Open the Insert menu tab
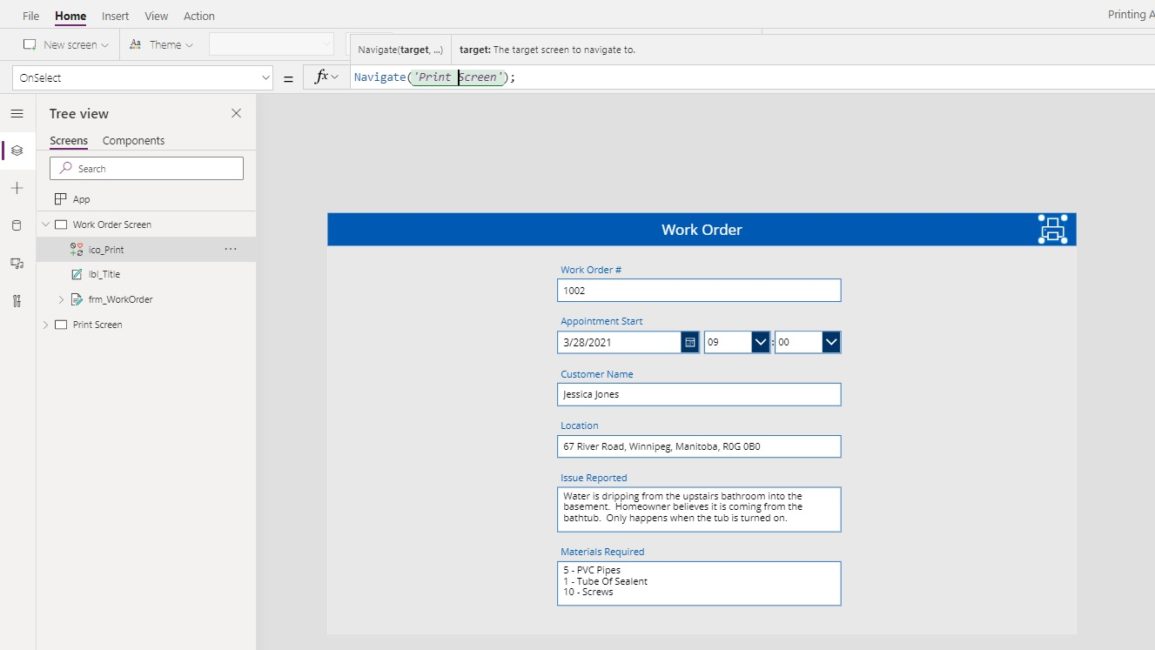Image resolution: width=1155 pixels, height=650 pixels. (x=115, y=16)
